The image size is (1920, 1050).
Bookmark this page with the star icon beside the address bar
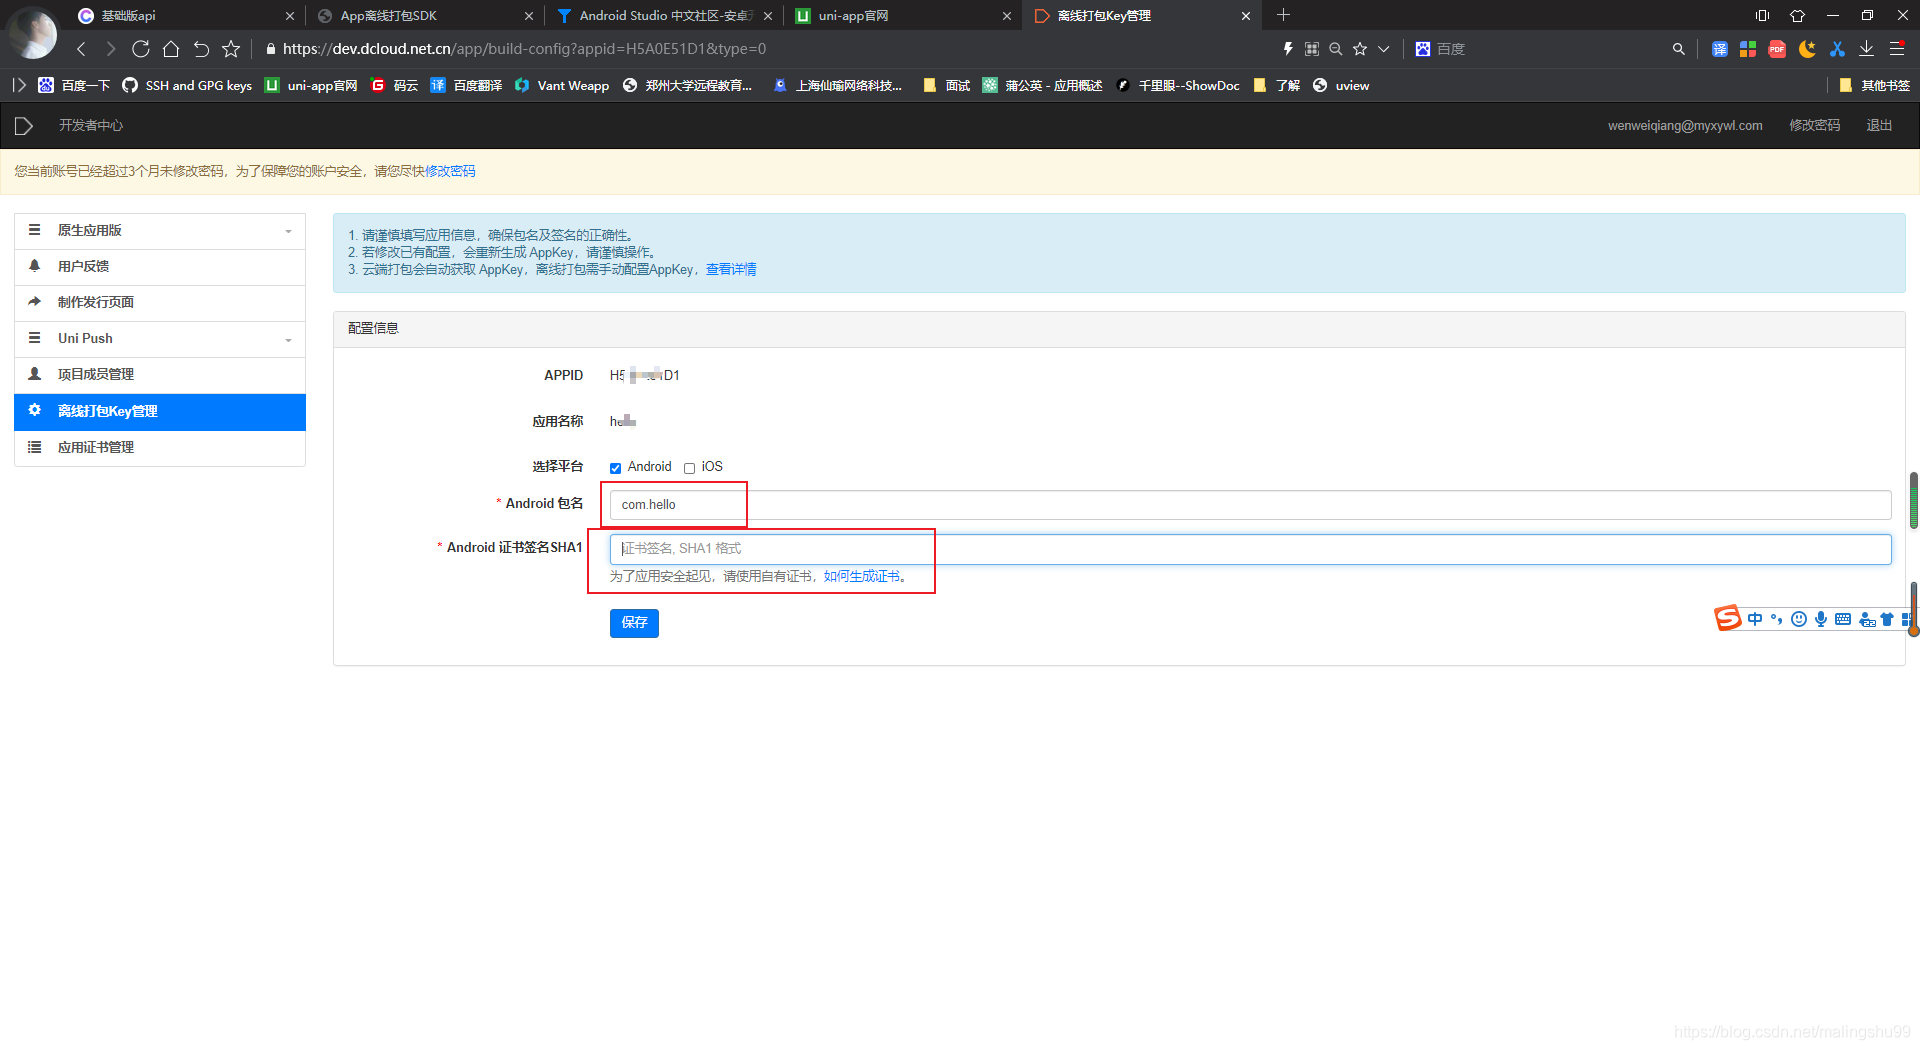231,49
